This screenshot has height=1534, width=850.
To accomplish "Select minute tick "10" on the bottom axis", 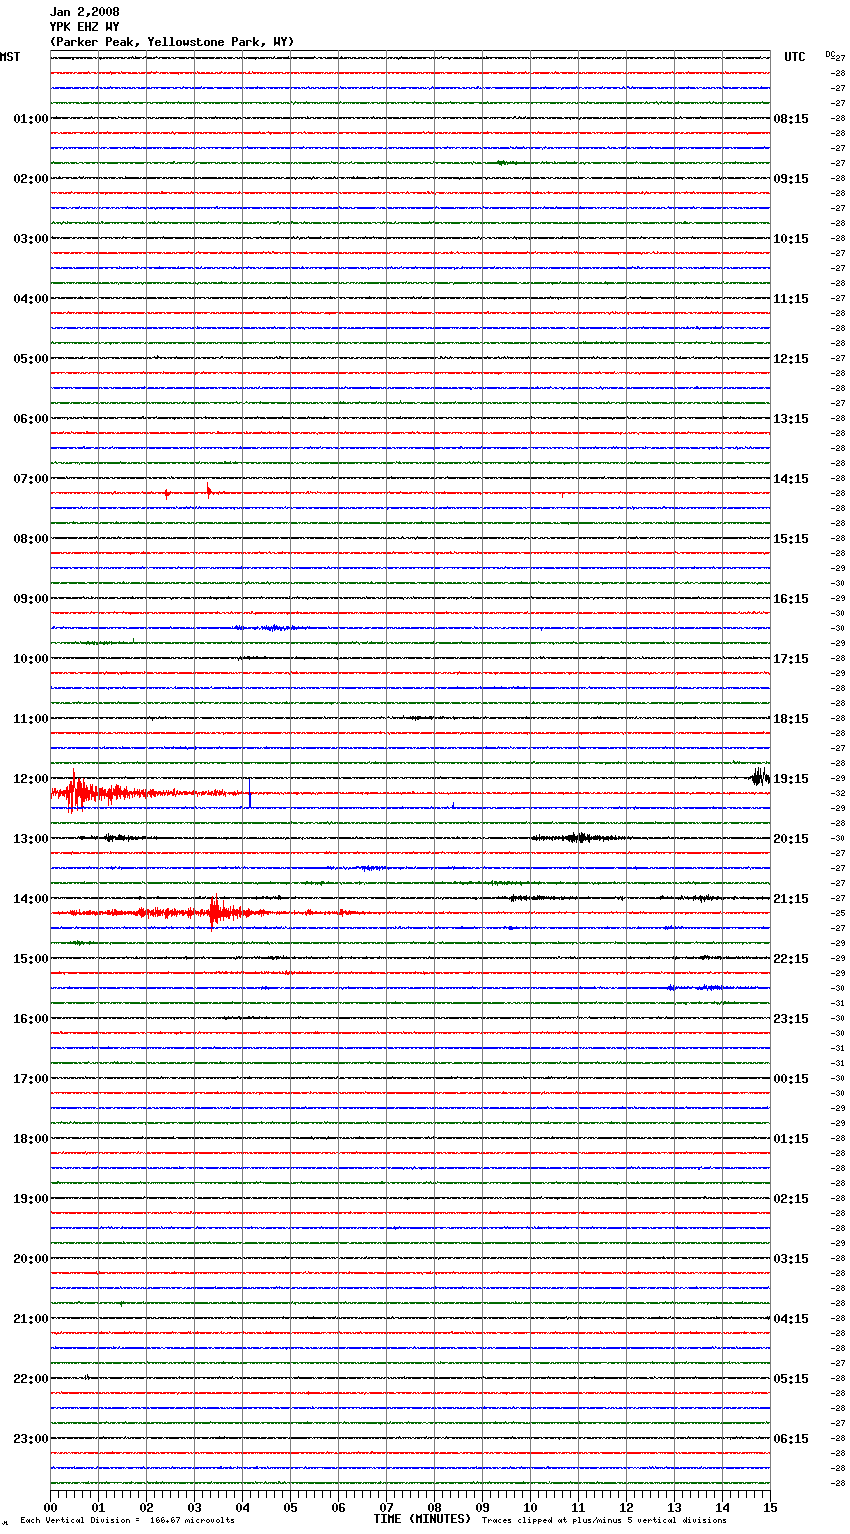I will [530, 1507].
